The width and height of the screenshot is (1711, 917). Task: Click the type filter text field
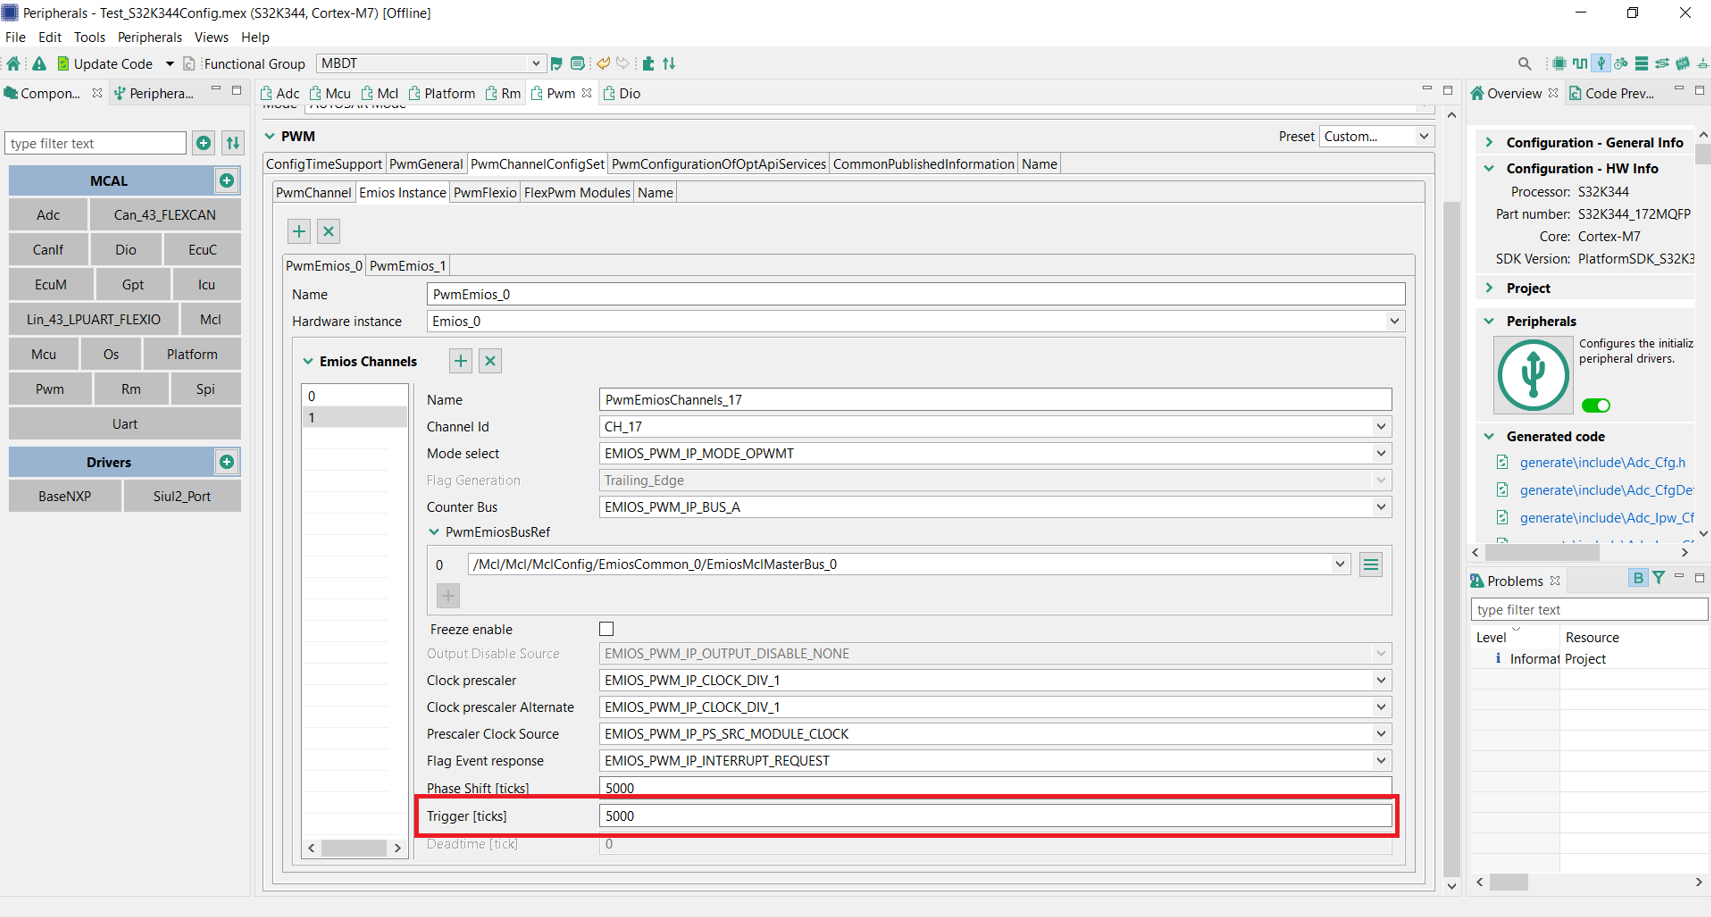pos(95,143)
